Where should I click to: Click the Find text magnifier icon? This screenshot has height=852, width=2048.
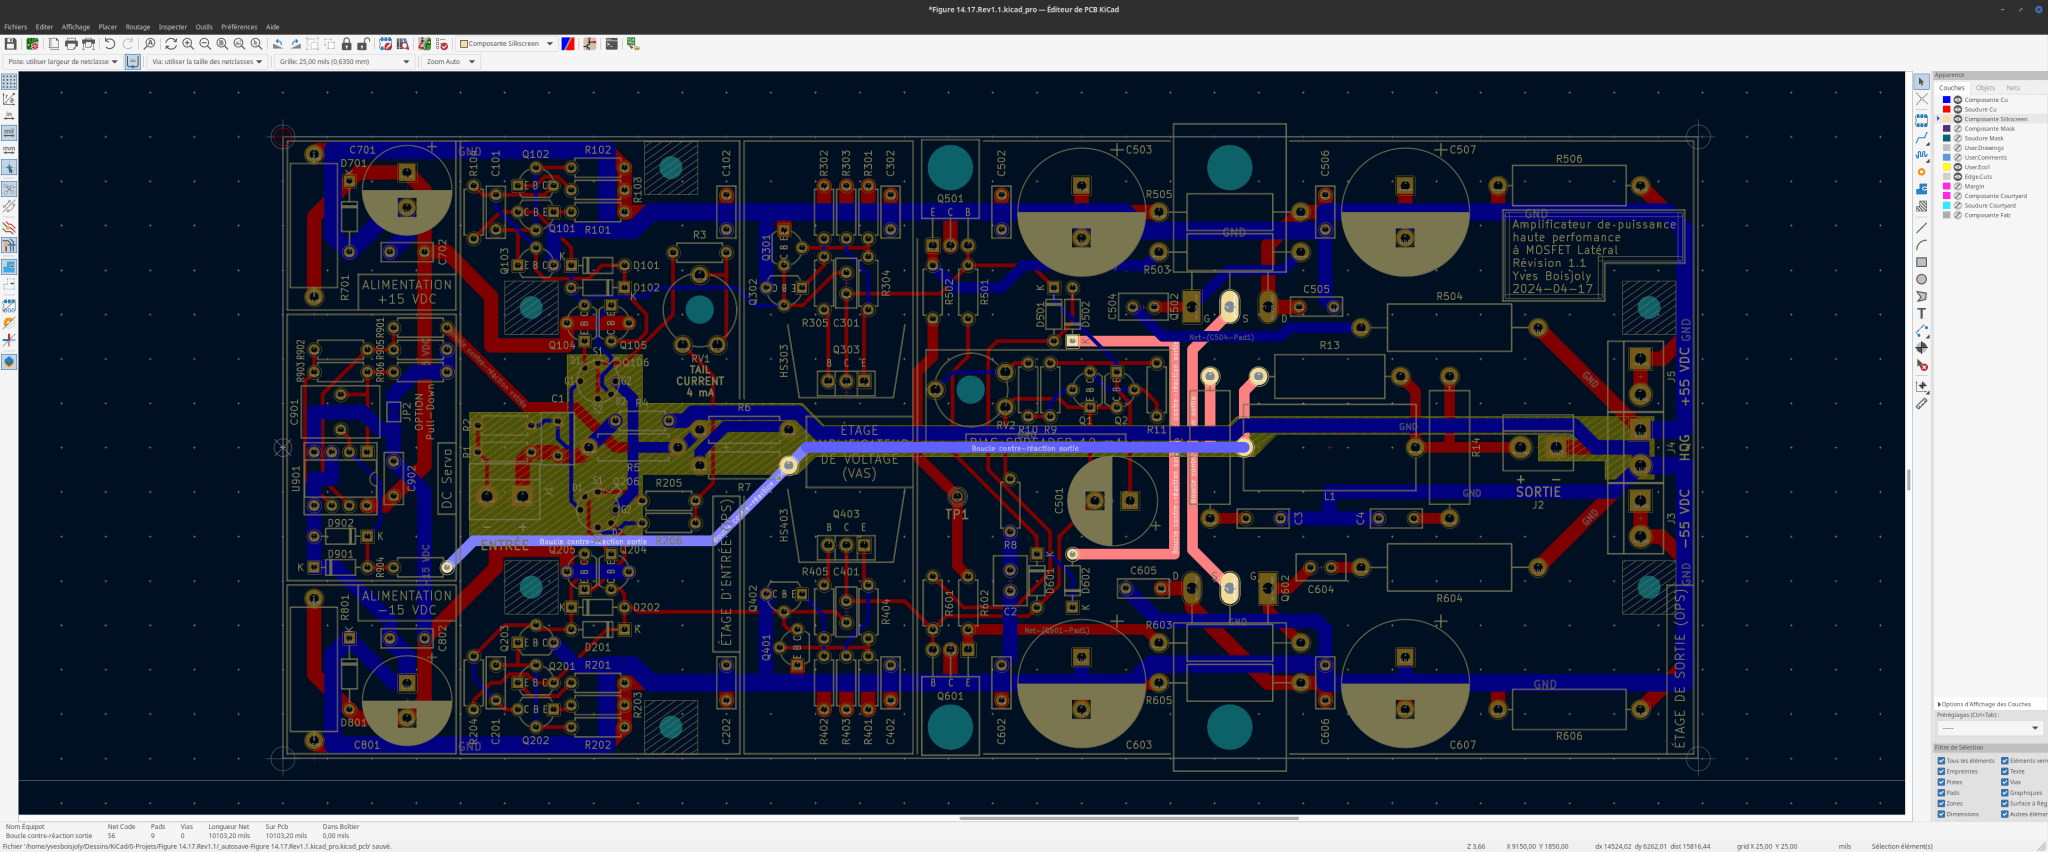pos(149,44)
